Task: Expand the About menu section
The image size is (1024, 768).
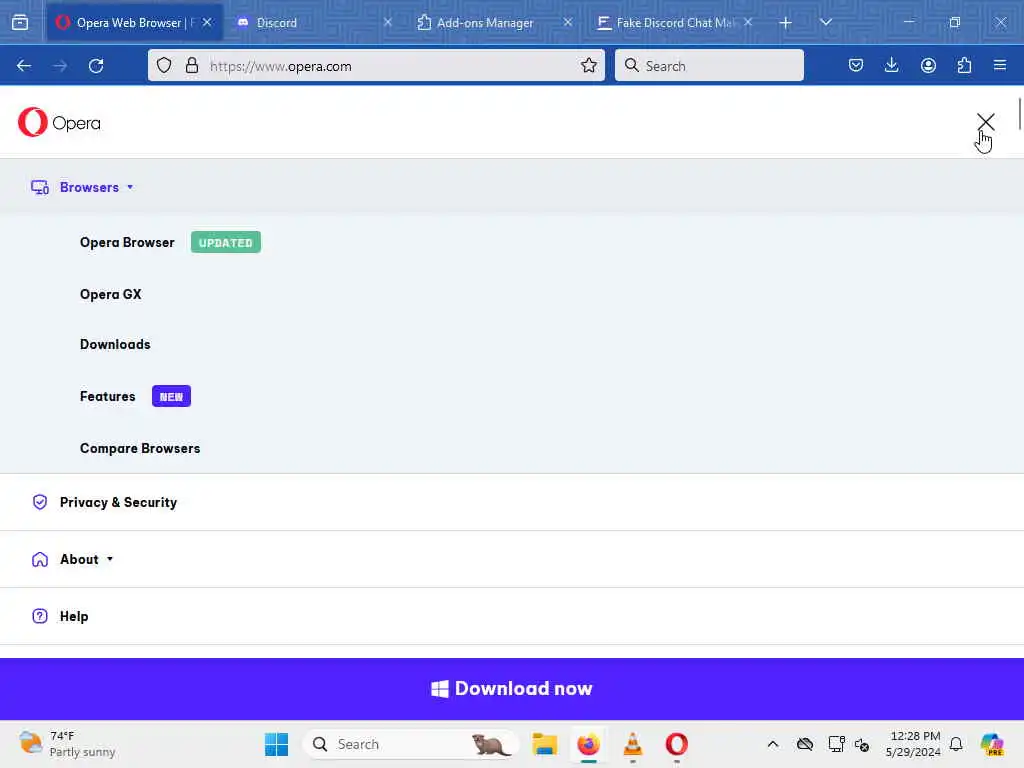Action: coord(86,560)
